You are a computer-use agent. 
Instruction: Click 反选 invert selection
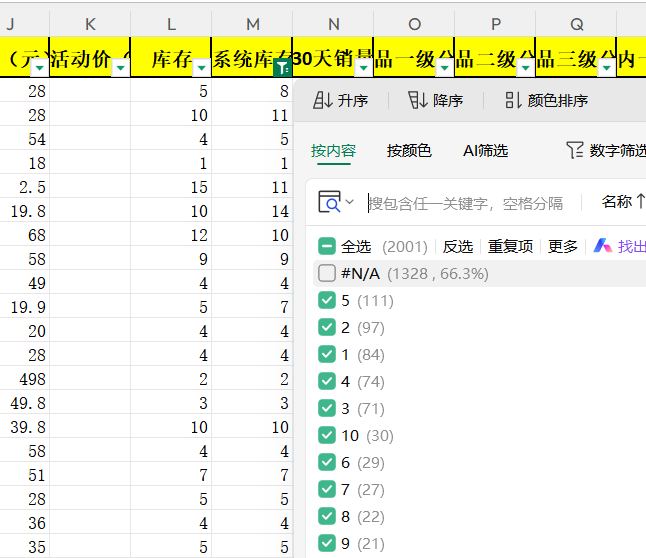point(457,246)
